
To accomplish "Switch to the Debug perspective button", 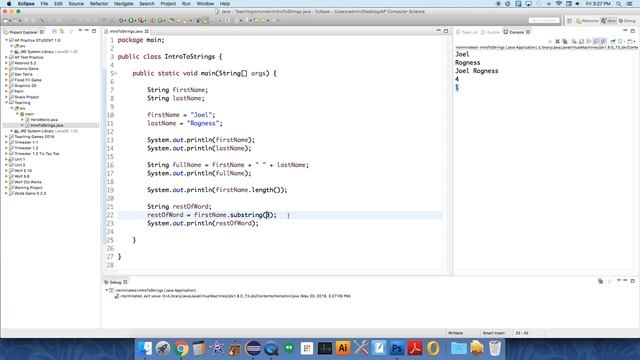I will pos(627,21).
